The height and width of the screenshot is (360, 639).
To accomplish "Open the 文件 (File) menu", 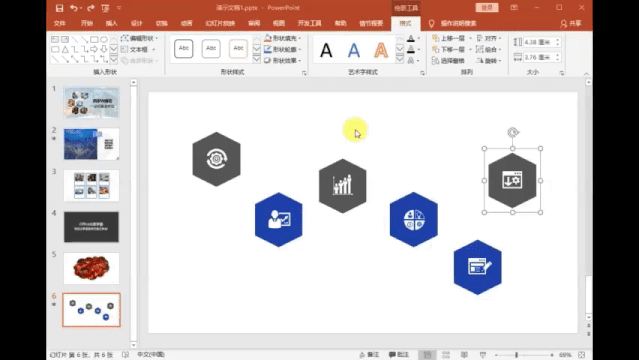I will (59, 24).
